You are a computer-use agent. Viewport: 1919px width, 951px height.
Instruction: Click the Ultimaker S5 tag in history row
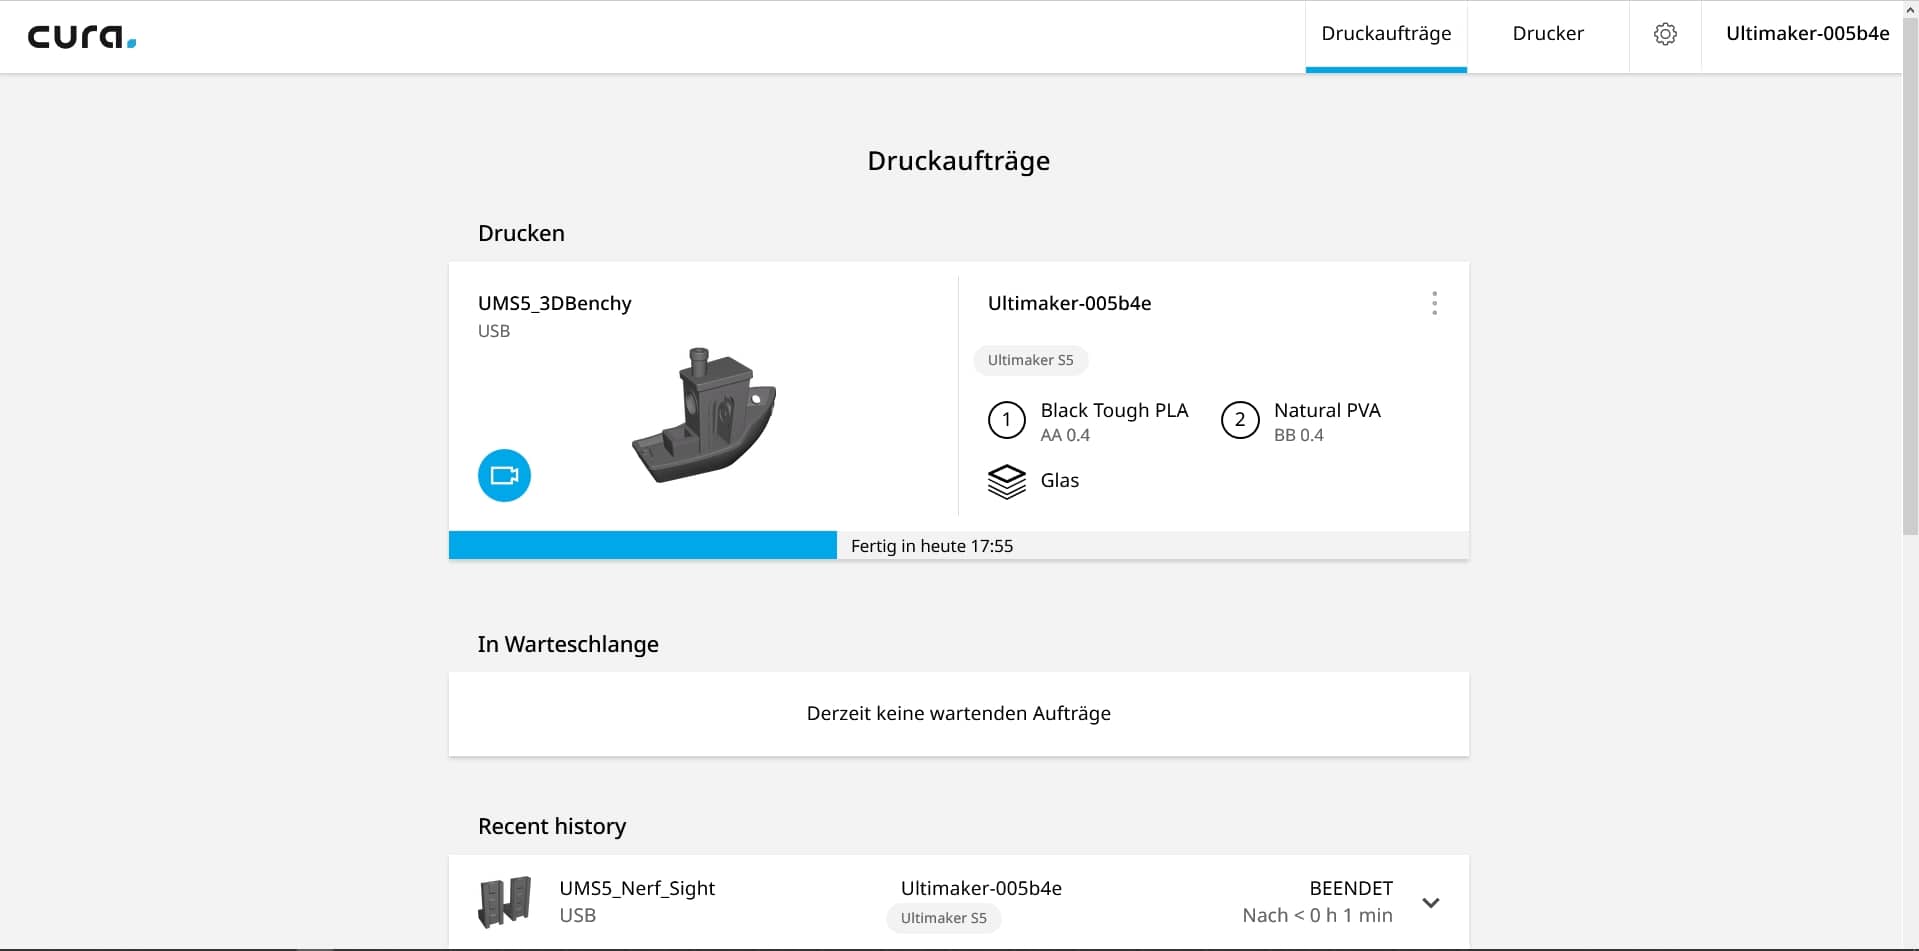point(944,918)
